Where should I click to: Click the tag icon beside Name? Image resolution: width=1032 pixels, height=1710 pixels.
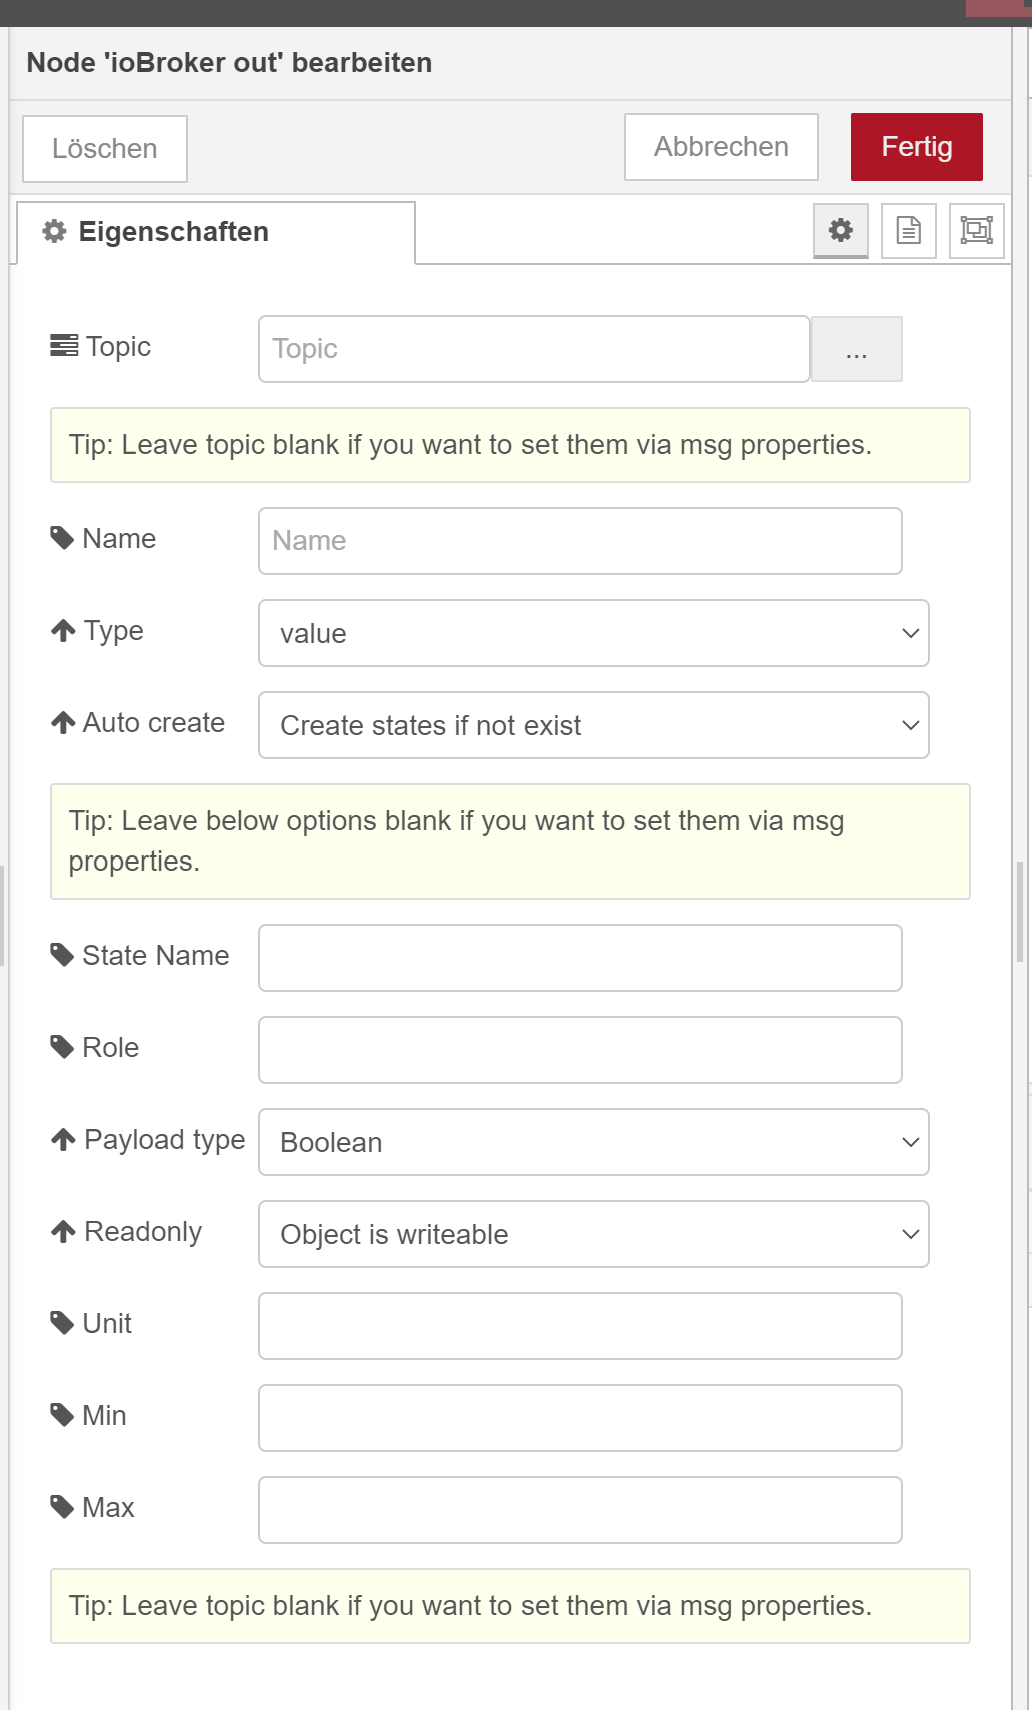(x=62, y=538)
